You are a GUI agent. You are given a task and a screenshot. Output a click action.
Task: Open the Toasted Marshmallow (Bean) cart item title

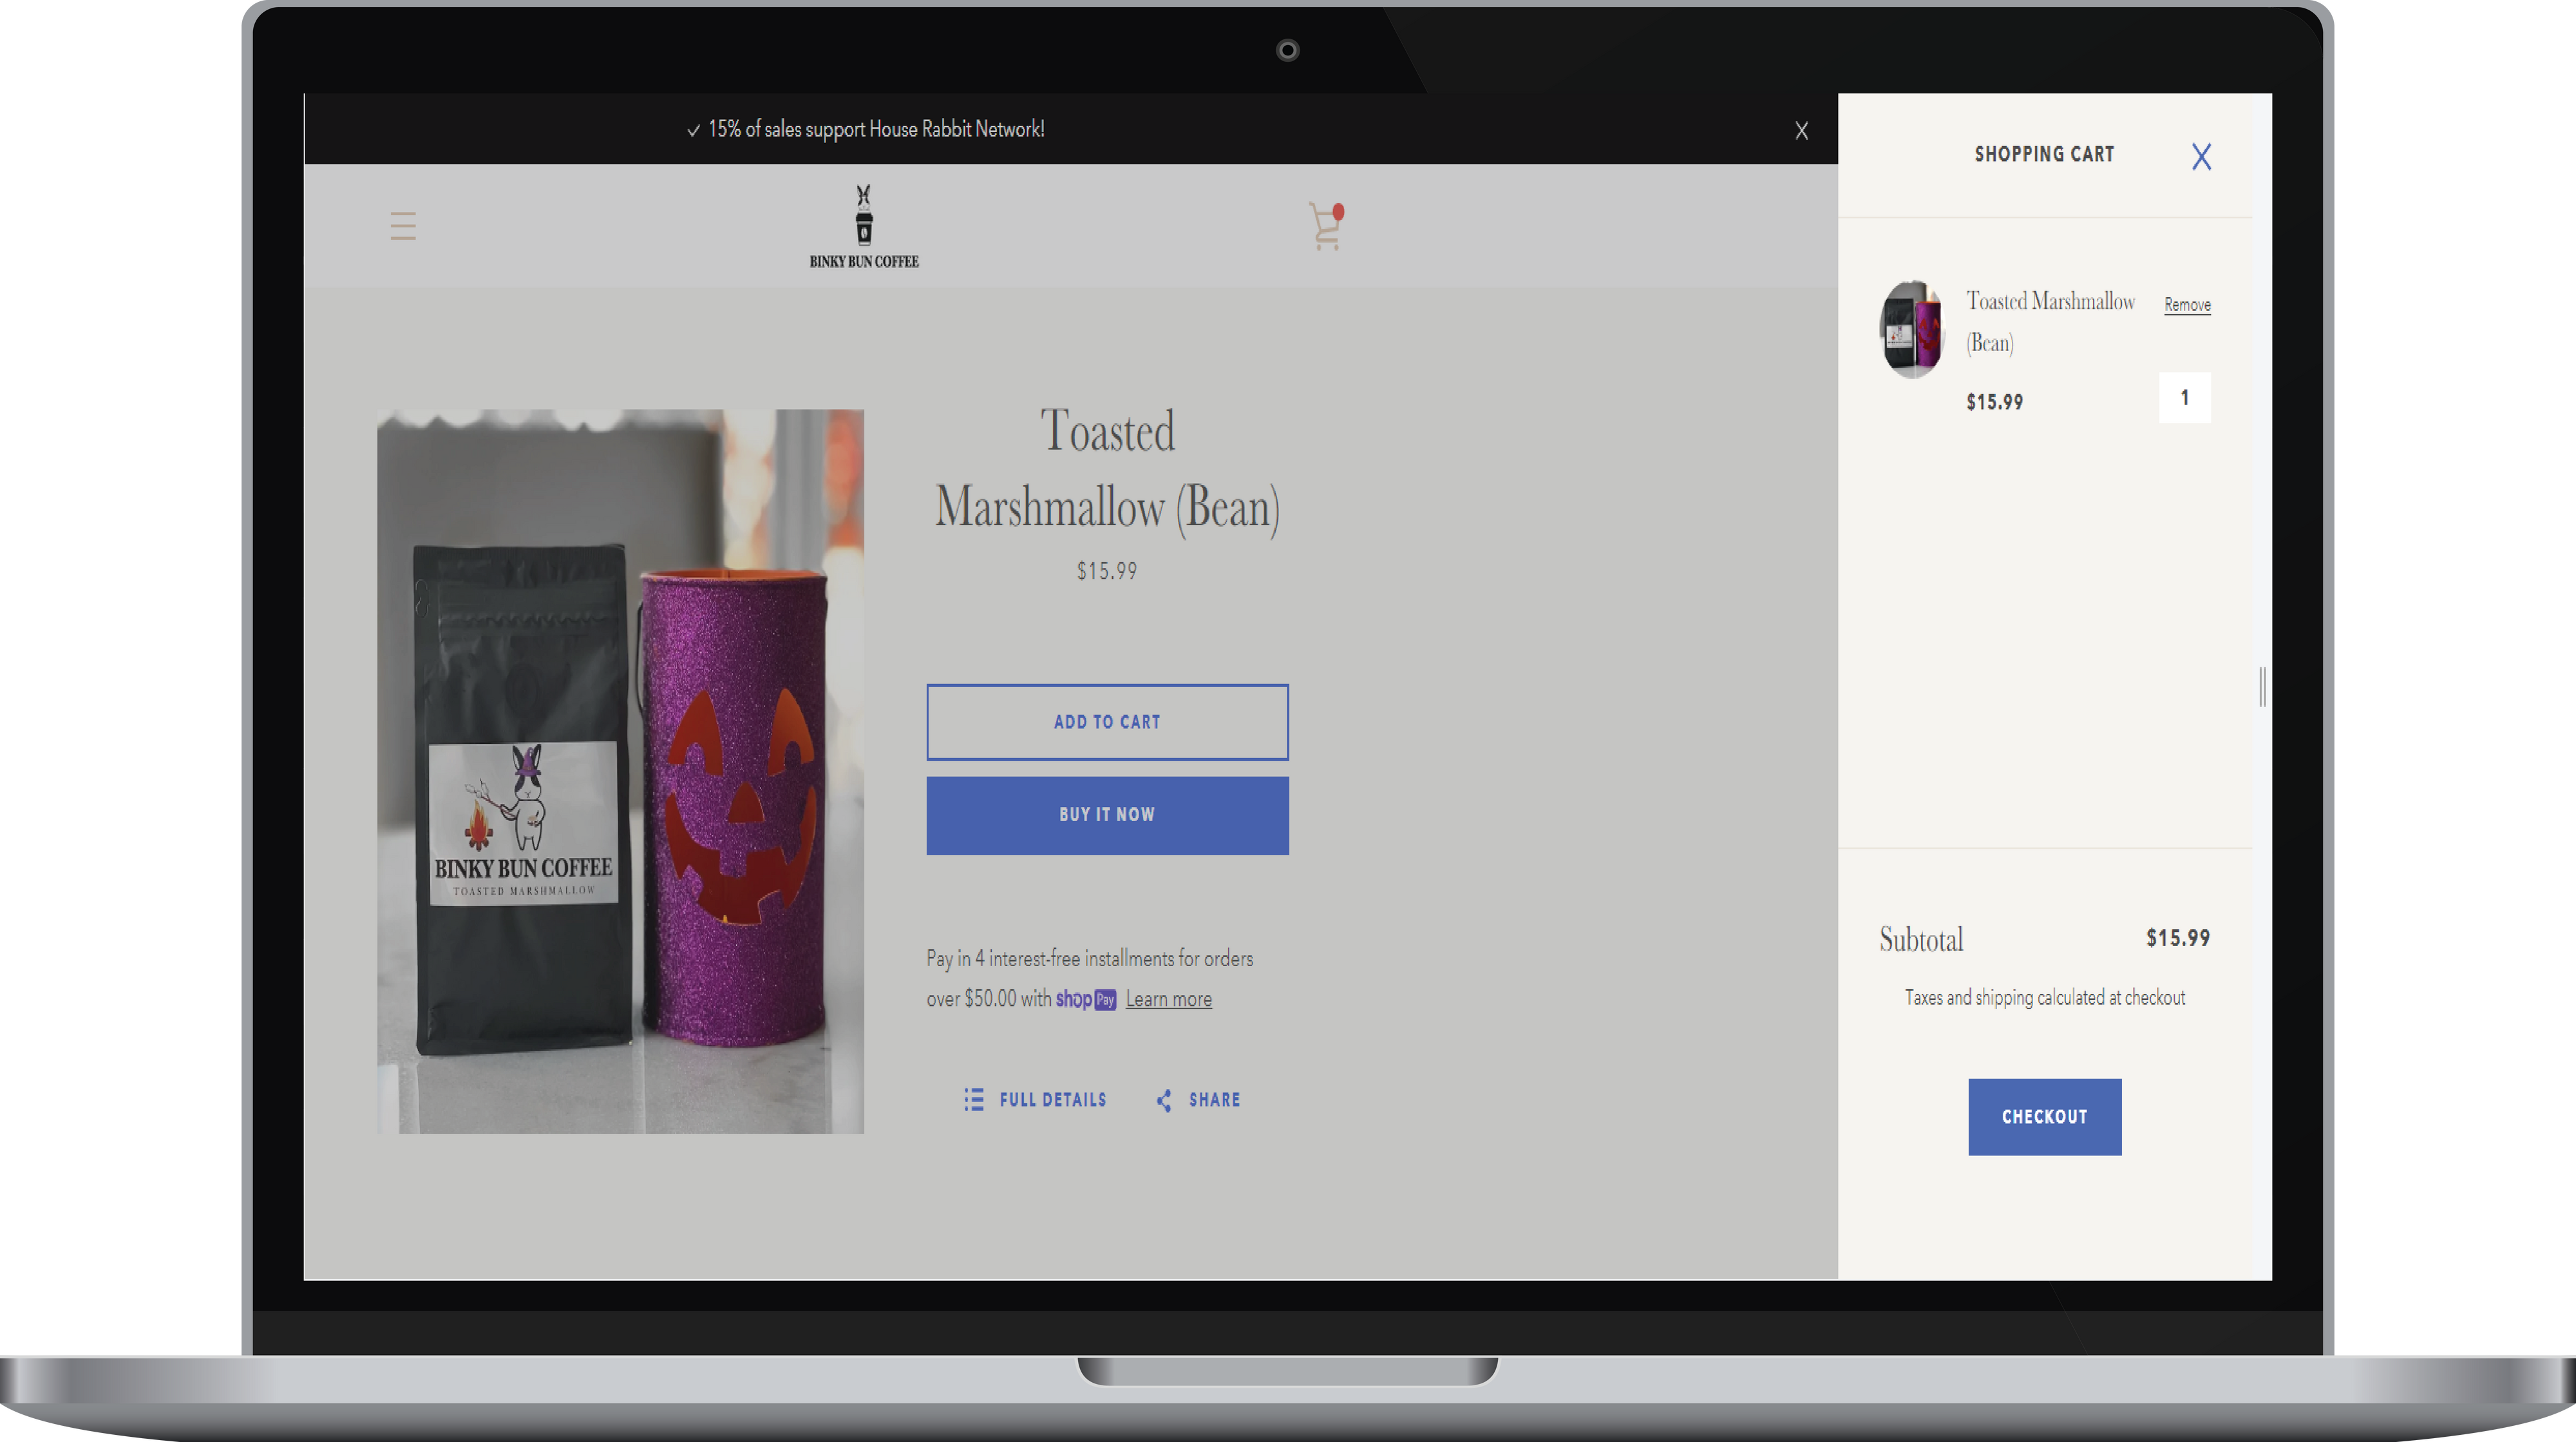[x=2049, y=321]
